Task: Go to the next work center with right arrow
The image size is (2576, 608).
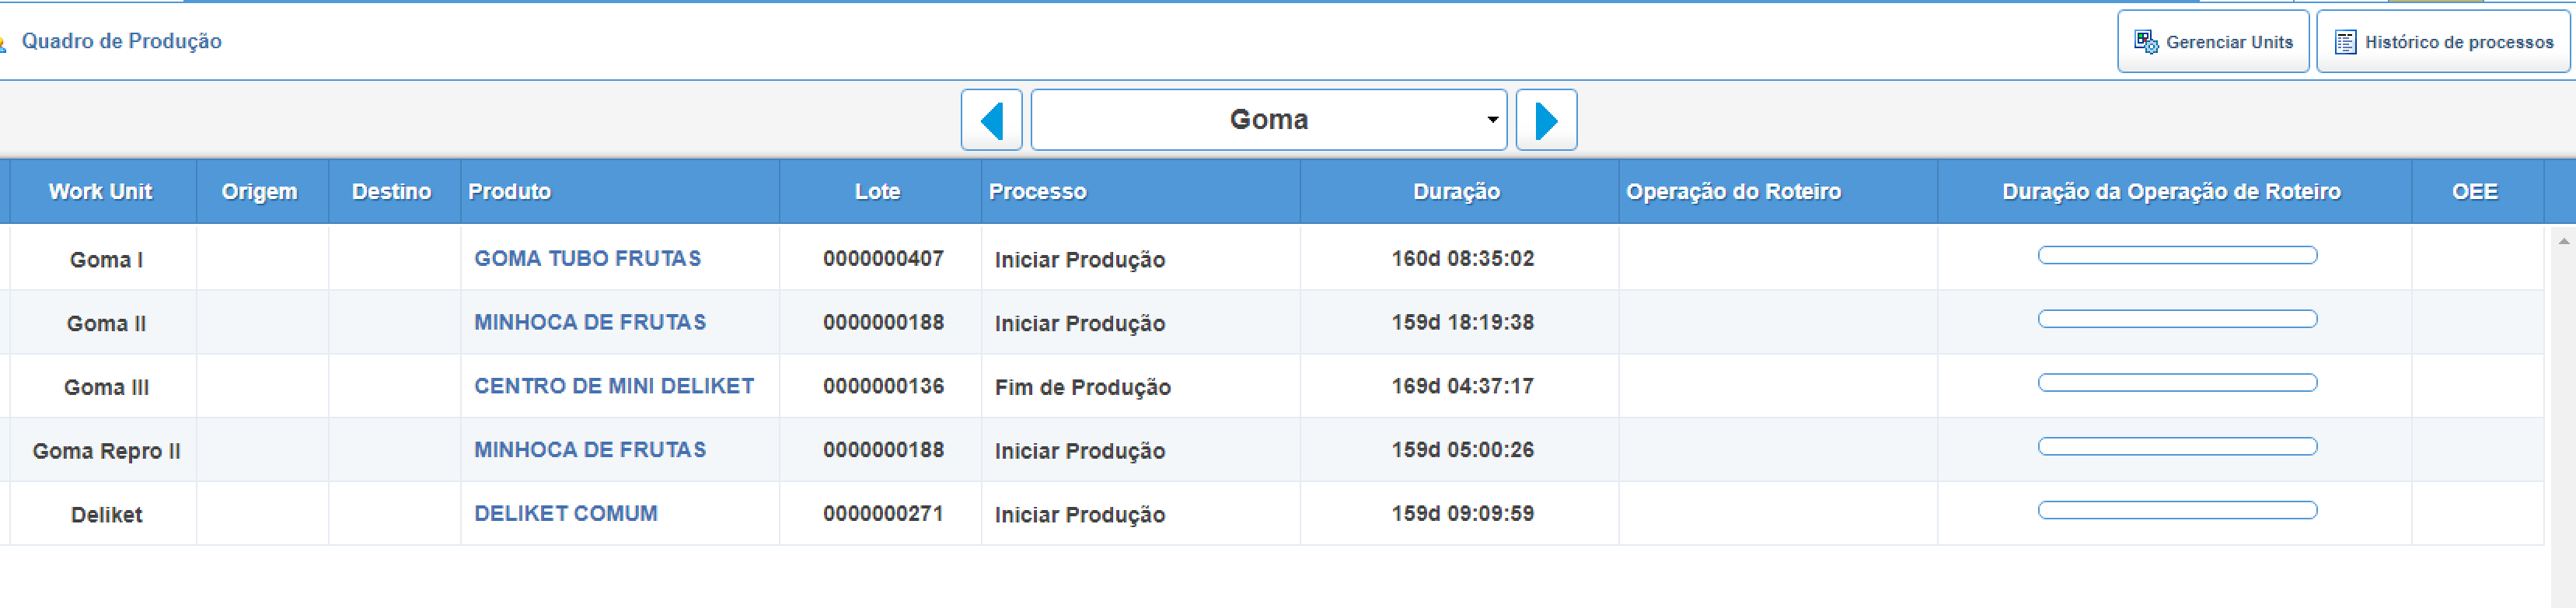Action: pyautogui.click(x=1546, y=120)
